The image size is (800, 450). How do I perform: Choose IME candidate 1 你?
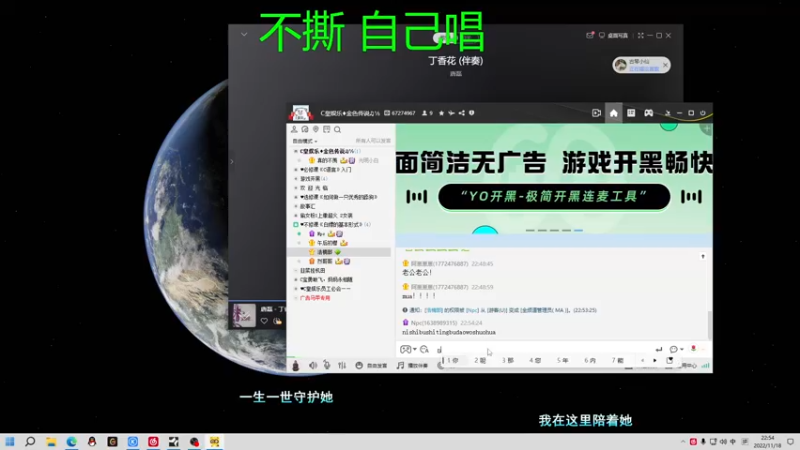coord(453,360)
